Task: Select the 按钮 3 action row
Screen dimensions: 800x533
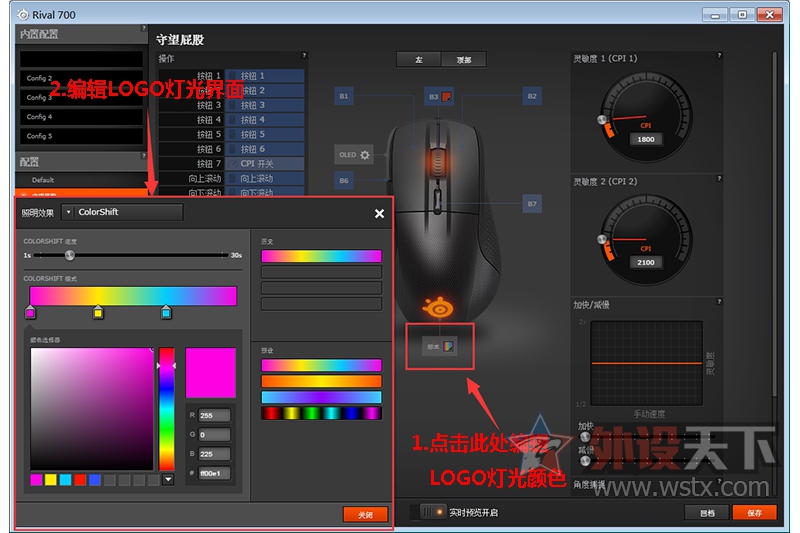Action: pos(231,105)
